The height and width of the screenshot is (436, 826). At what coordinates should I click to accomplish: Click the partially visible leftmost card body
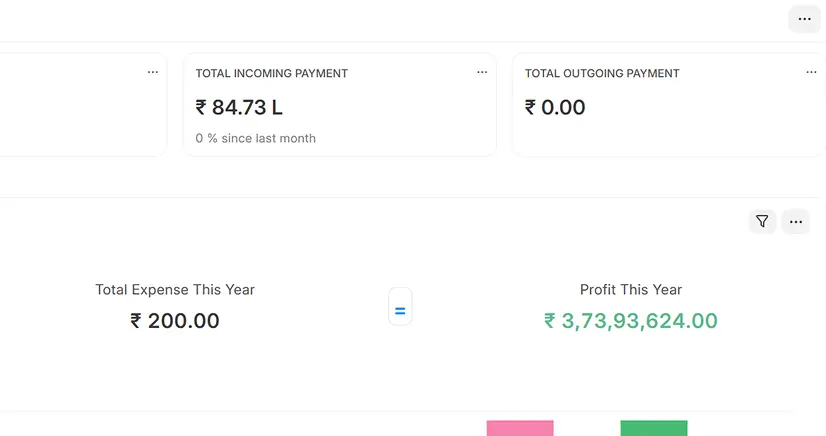pyautogui.click(x=80, y=110)
